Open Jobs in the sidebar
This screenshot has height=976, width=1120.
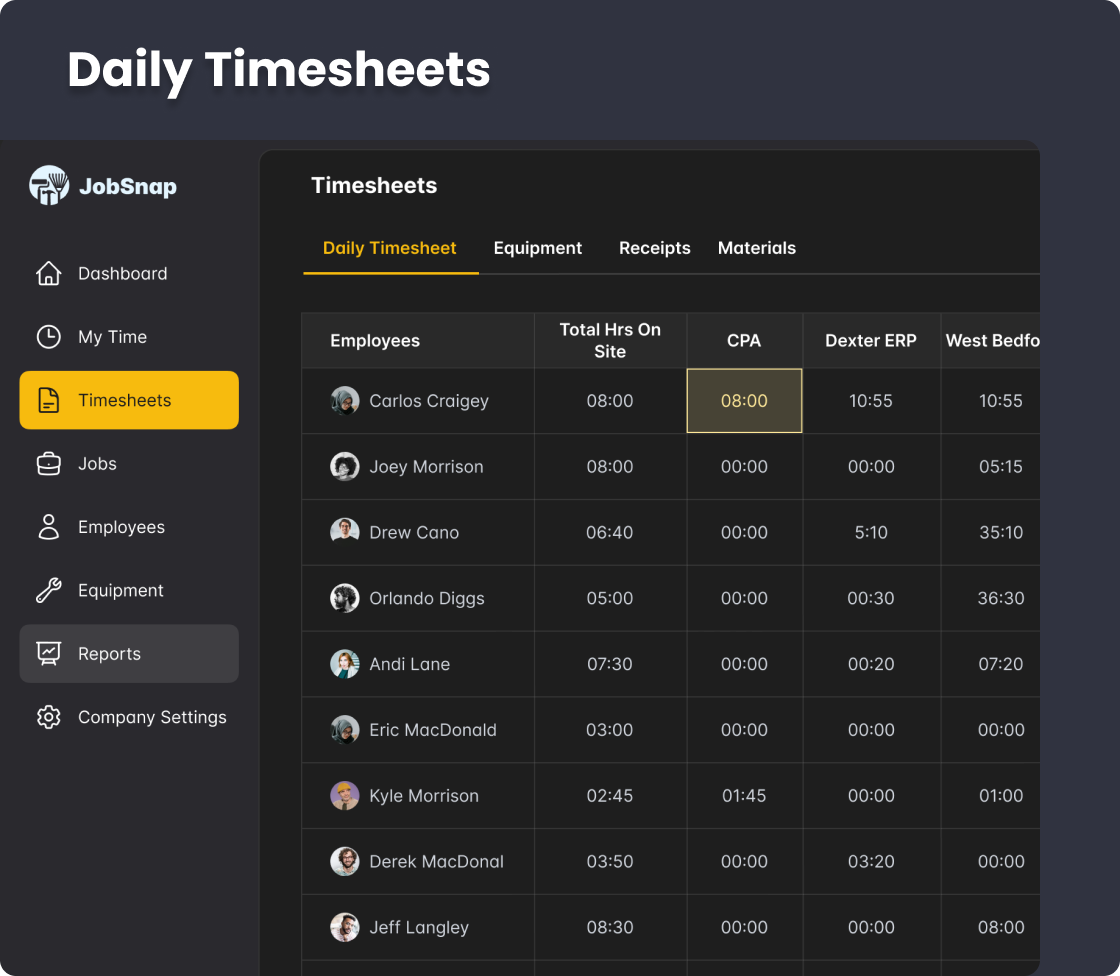[x=129, y=464]
